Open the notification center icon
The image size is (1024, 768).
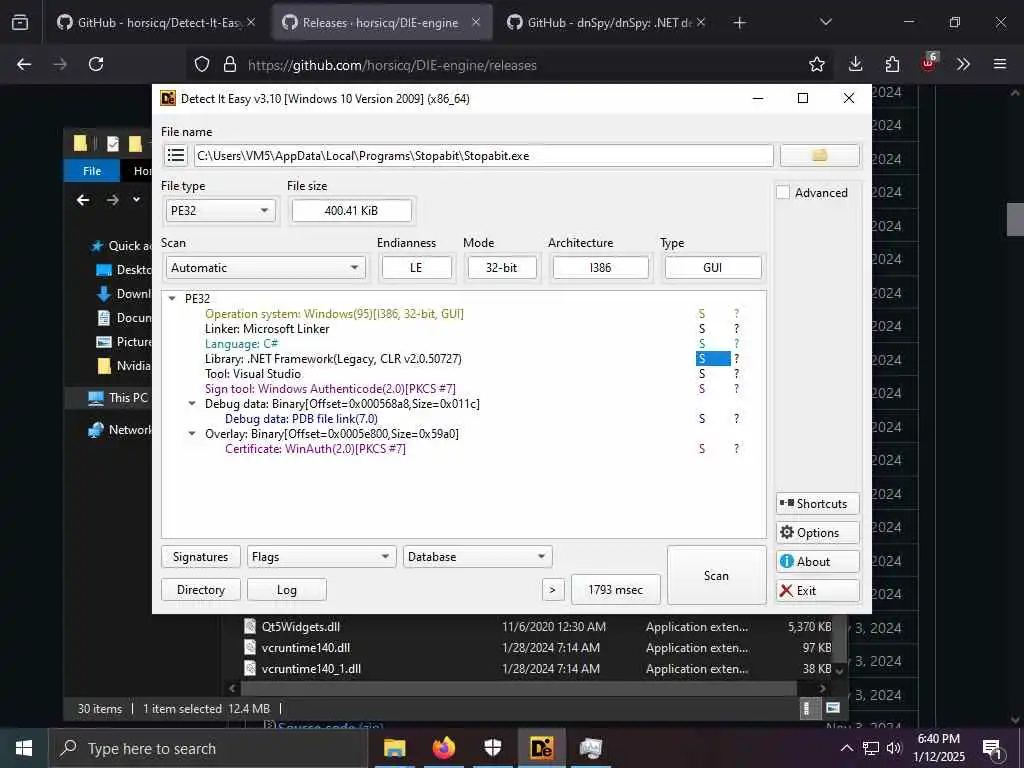(x=992, y=748)
